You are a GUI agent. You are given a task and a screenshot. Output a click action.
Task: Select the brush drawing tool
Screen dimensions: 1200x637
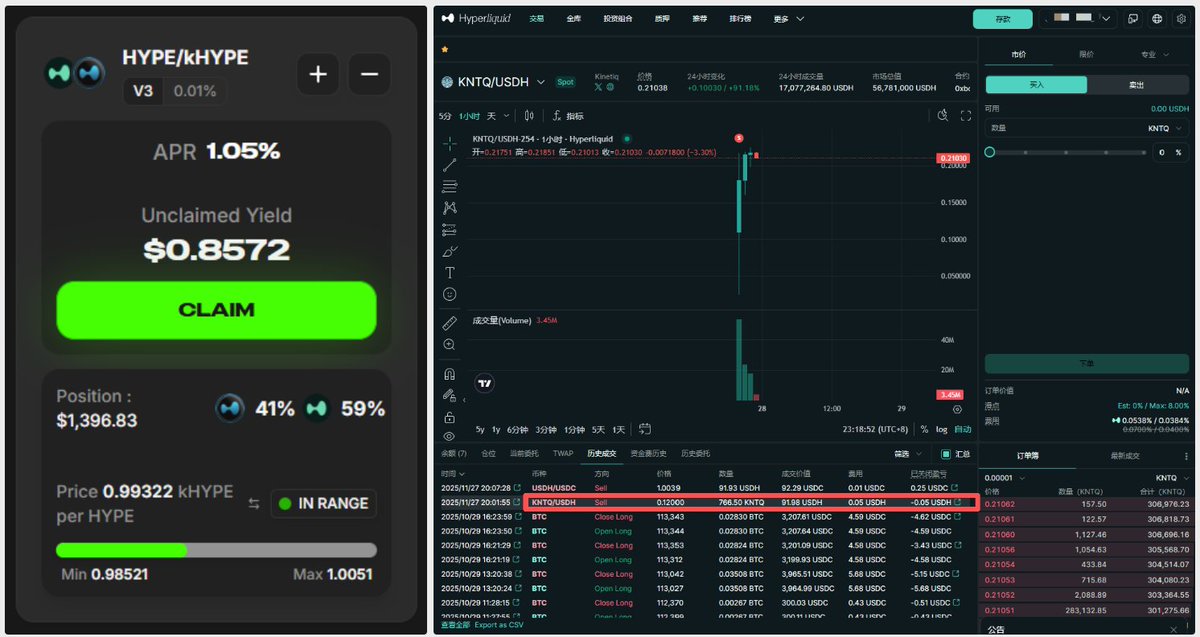coord(450,251)
